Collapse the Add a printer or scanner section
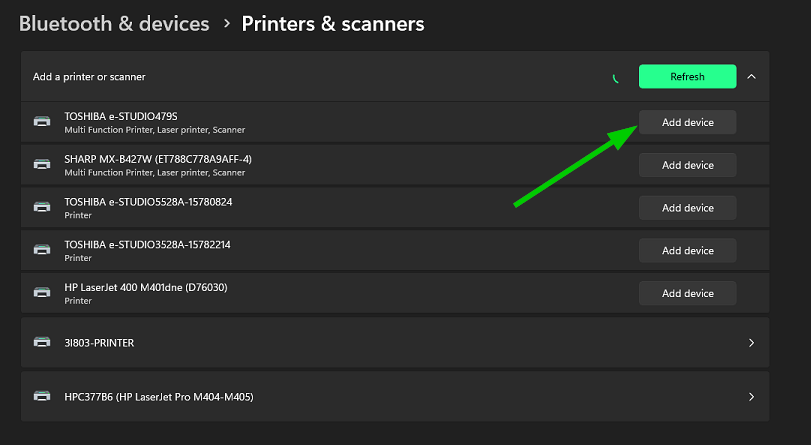Viewport: 811px width, 445px height. 752,77
